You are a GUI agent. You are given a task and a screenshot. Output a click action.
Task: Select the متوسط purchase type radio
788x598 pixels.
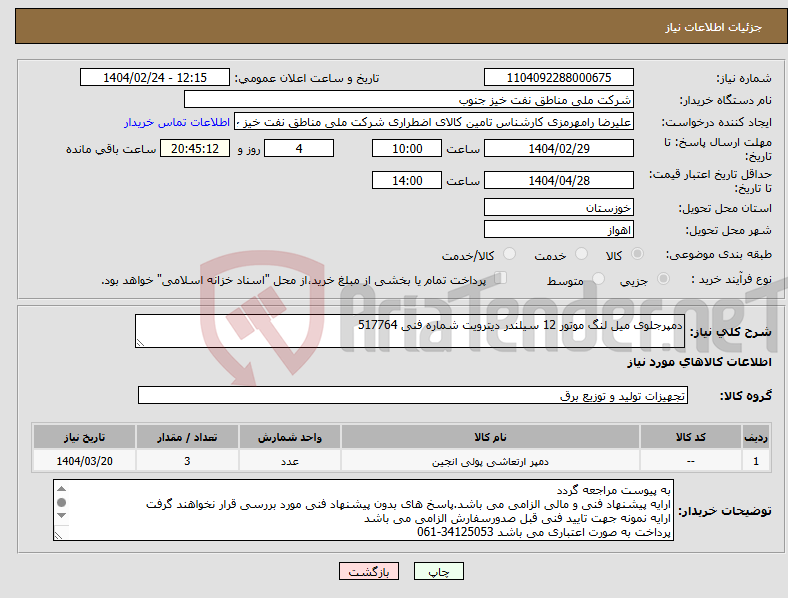pyautogui.click(x=599, y=278)
